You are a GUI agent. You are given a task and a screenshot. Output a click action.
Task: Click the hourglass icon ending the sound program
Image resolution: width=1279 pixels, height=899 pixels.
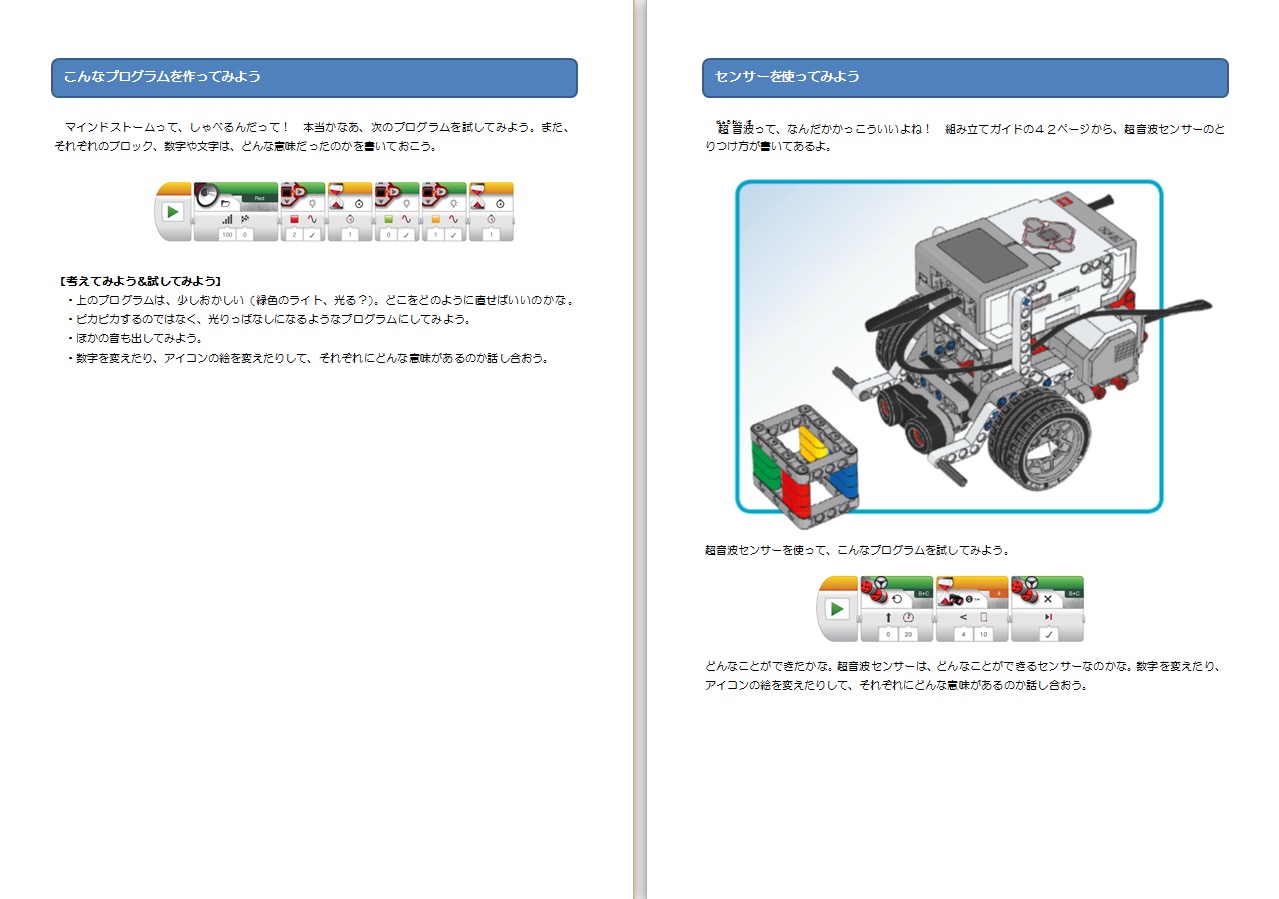(478, 196)
